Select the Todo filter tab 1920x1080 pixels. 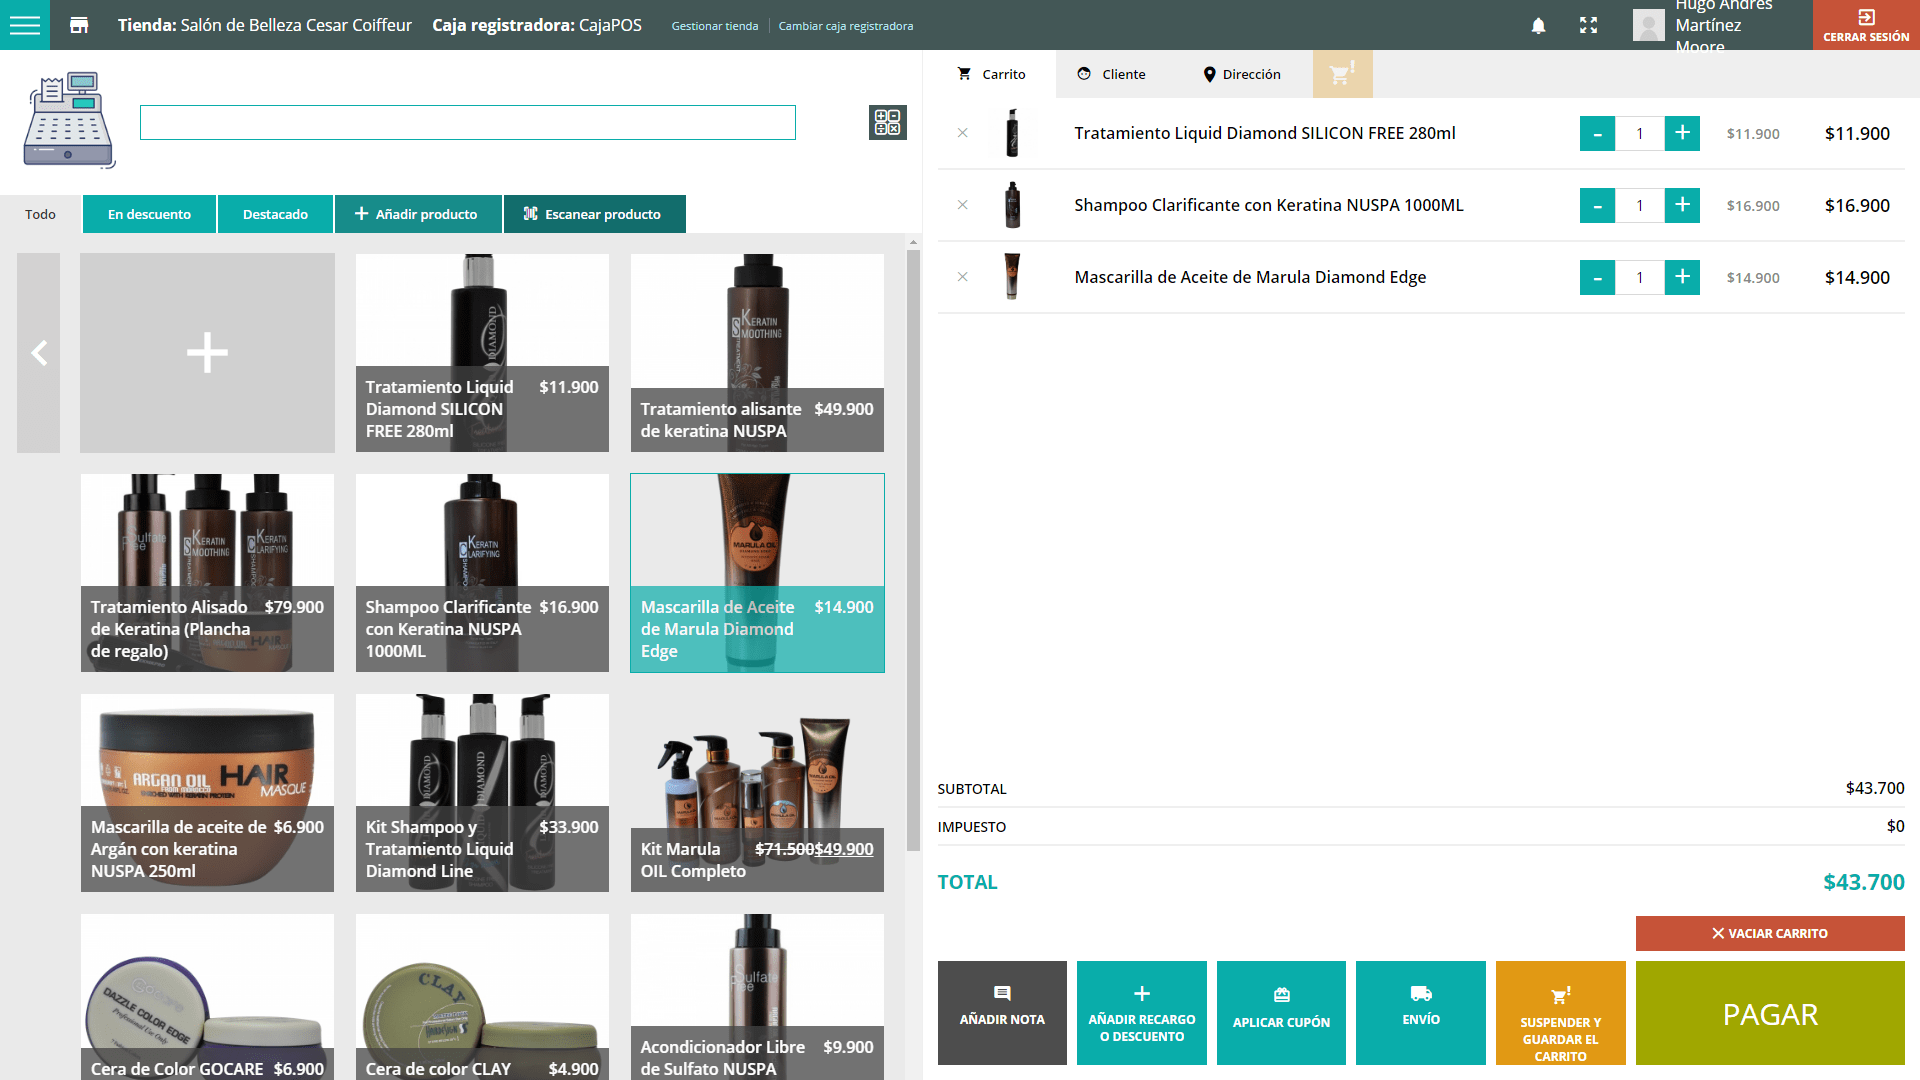(40, 214)
